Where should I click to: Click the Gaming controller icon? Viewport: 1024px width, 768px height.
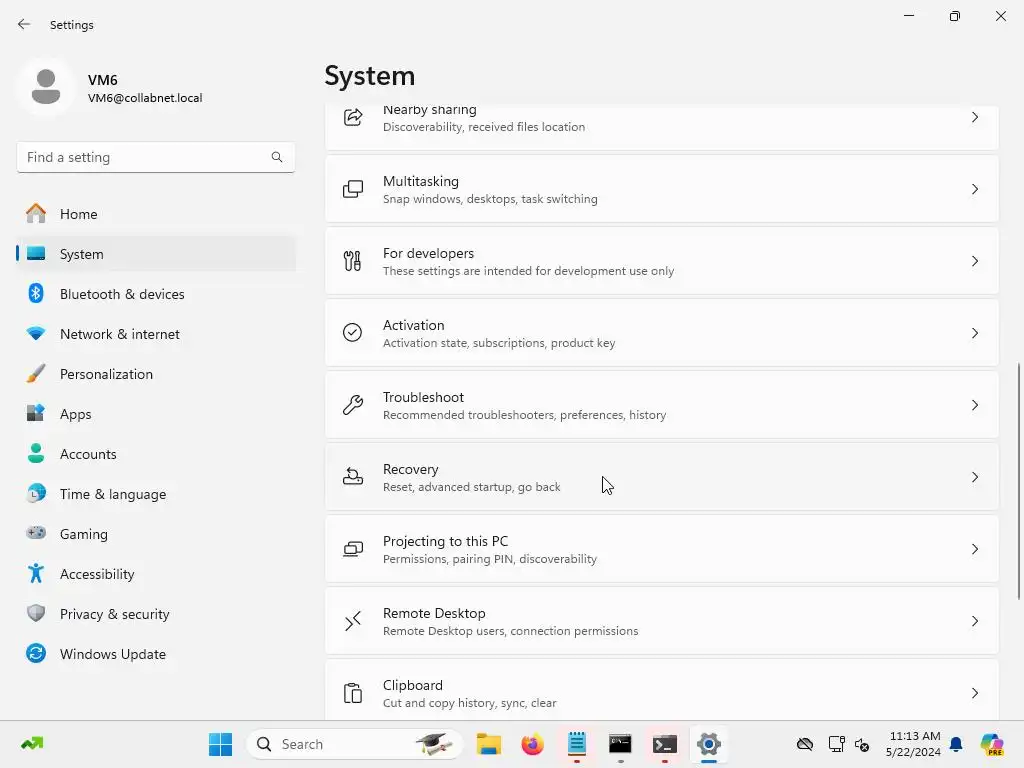point(36,534)
